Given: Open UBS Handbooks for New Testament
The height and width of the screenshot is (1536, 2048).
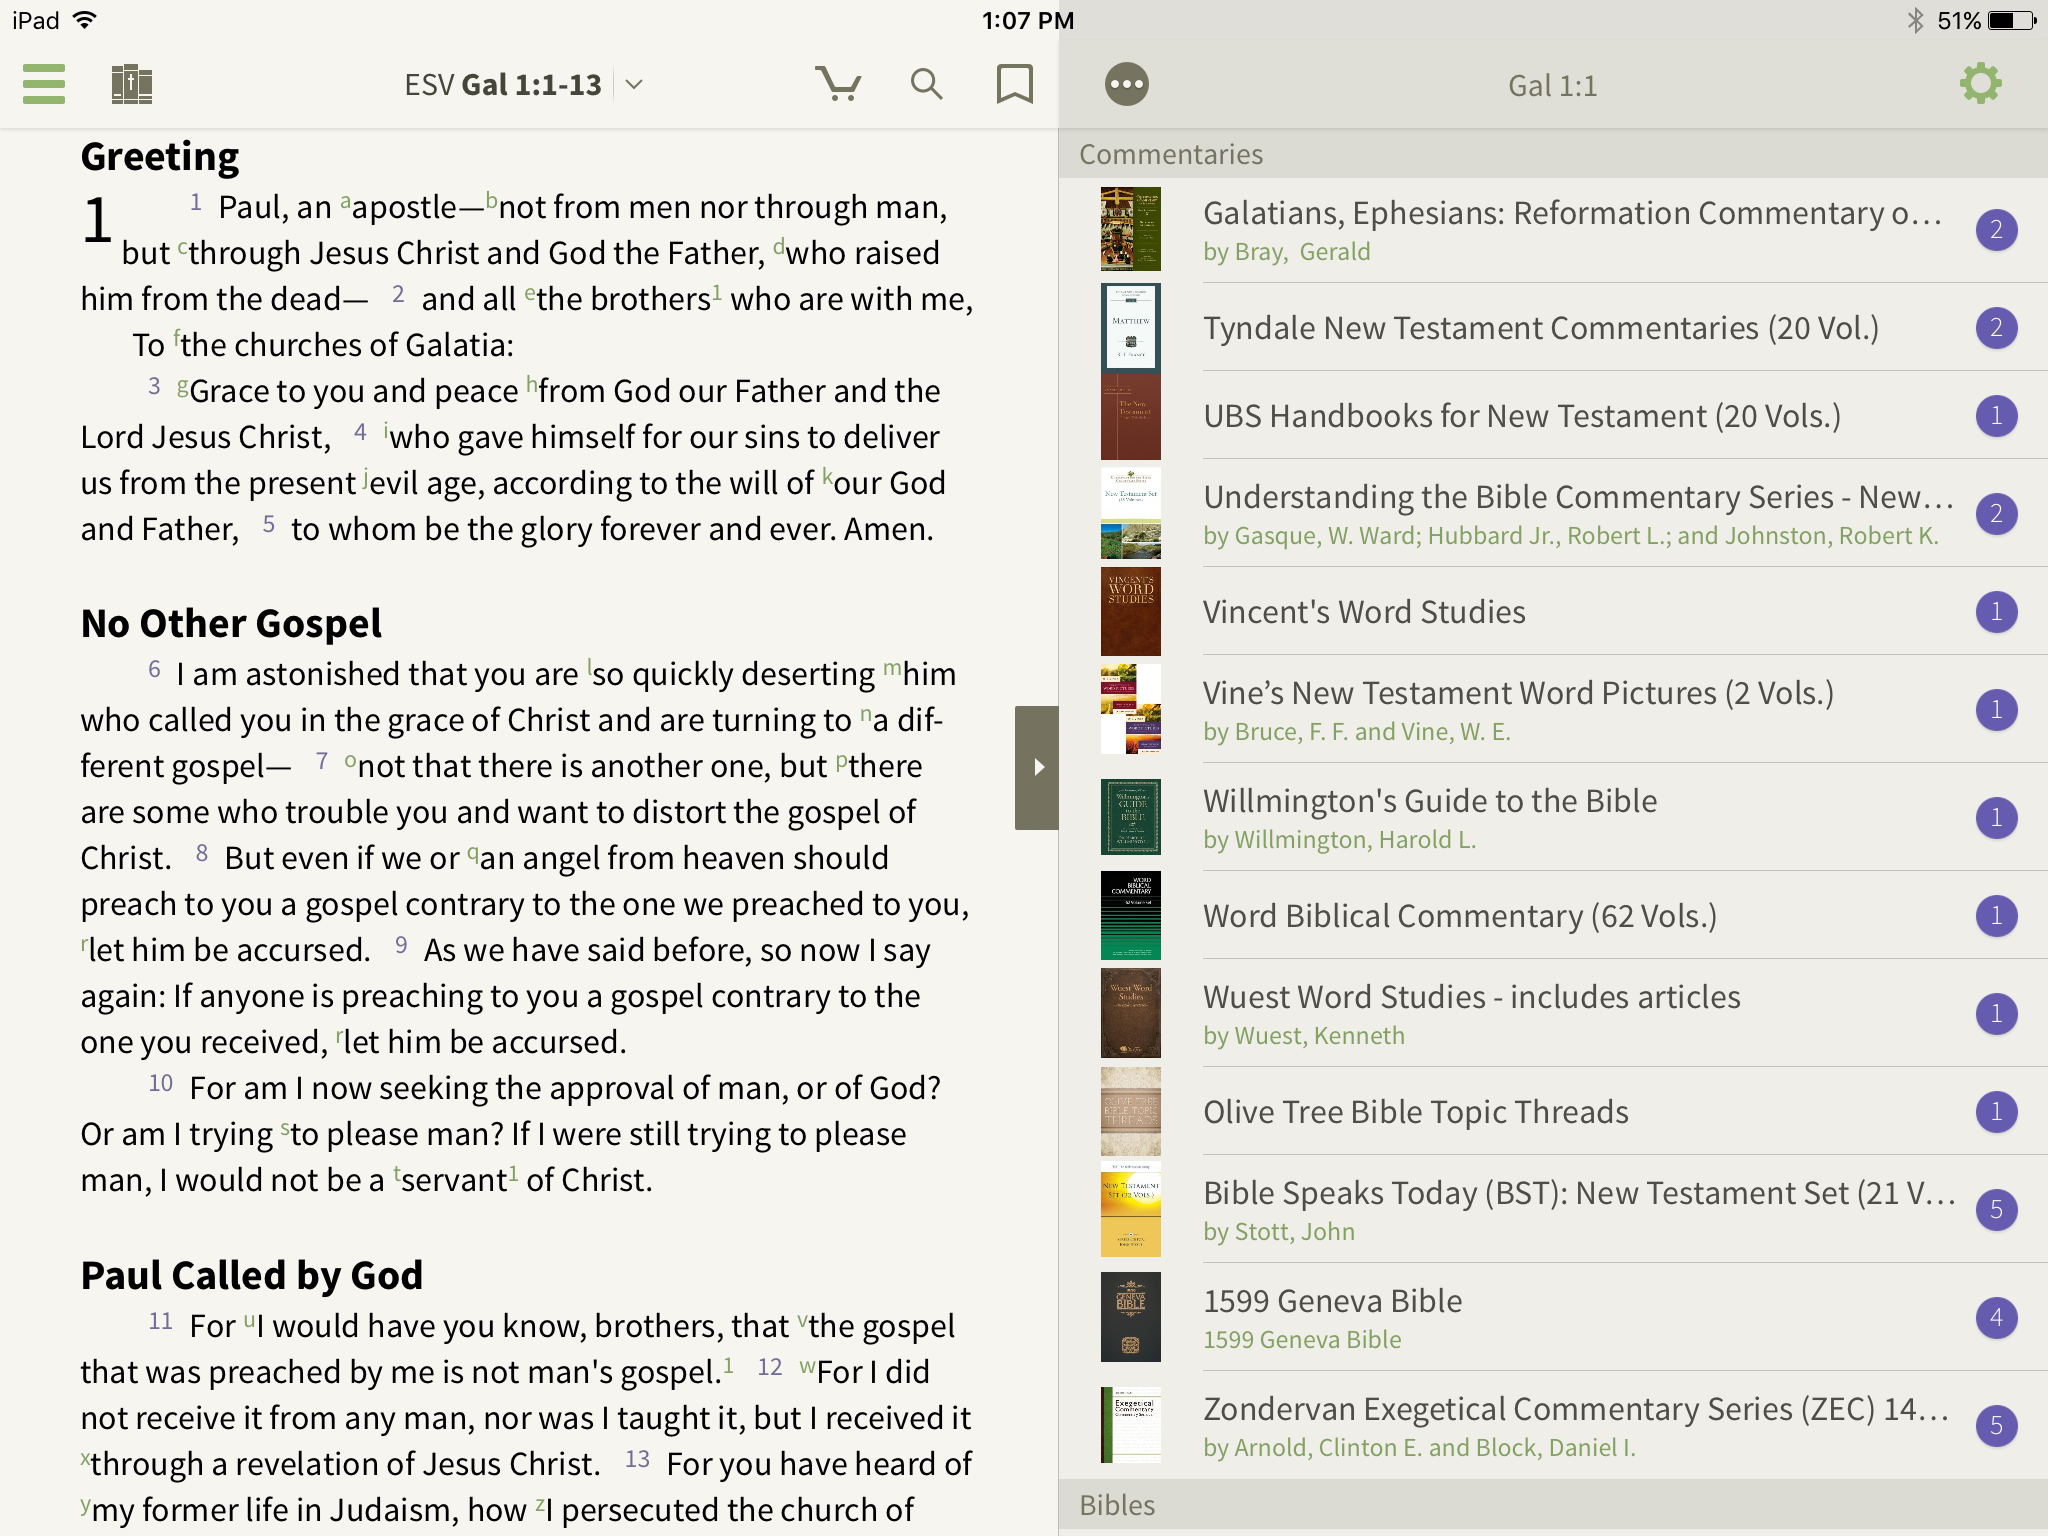Looking at the screenshot, I should click(1553, 416).
